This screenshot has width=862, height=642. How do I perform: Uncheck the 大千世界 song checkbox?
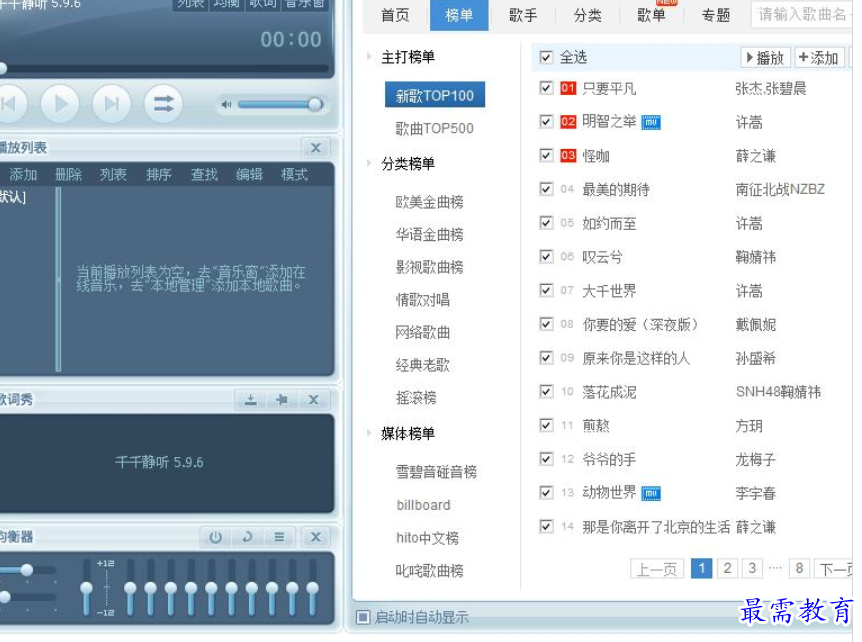pos(546,290)
